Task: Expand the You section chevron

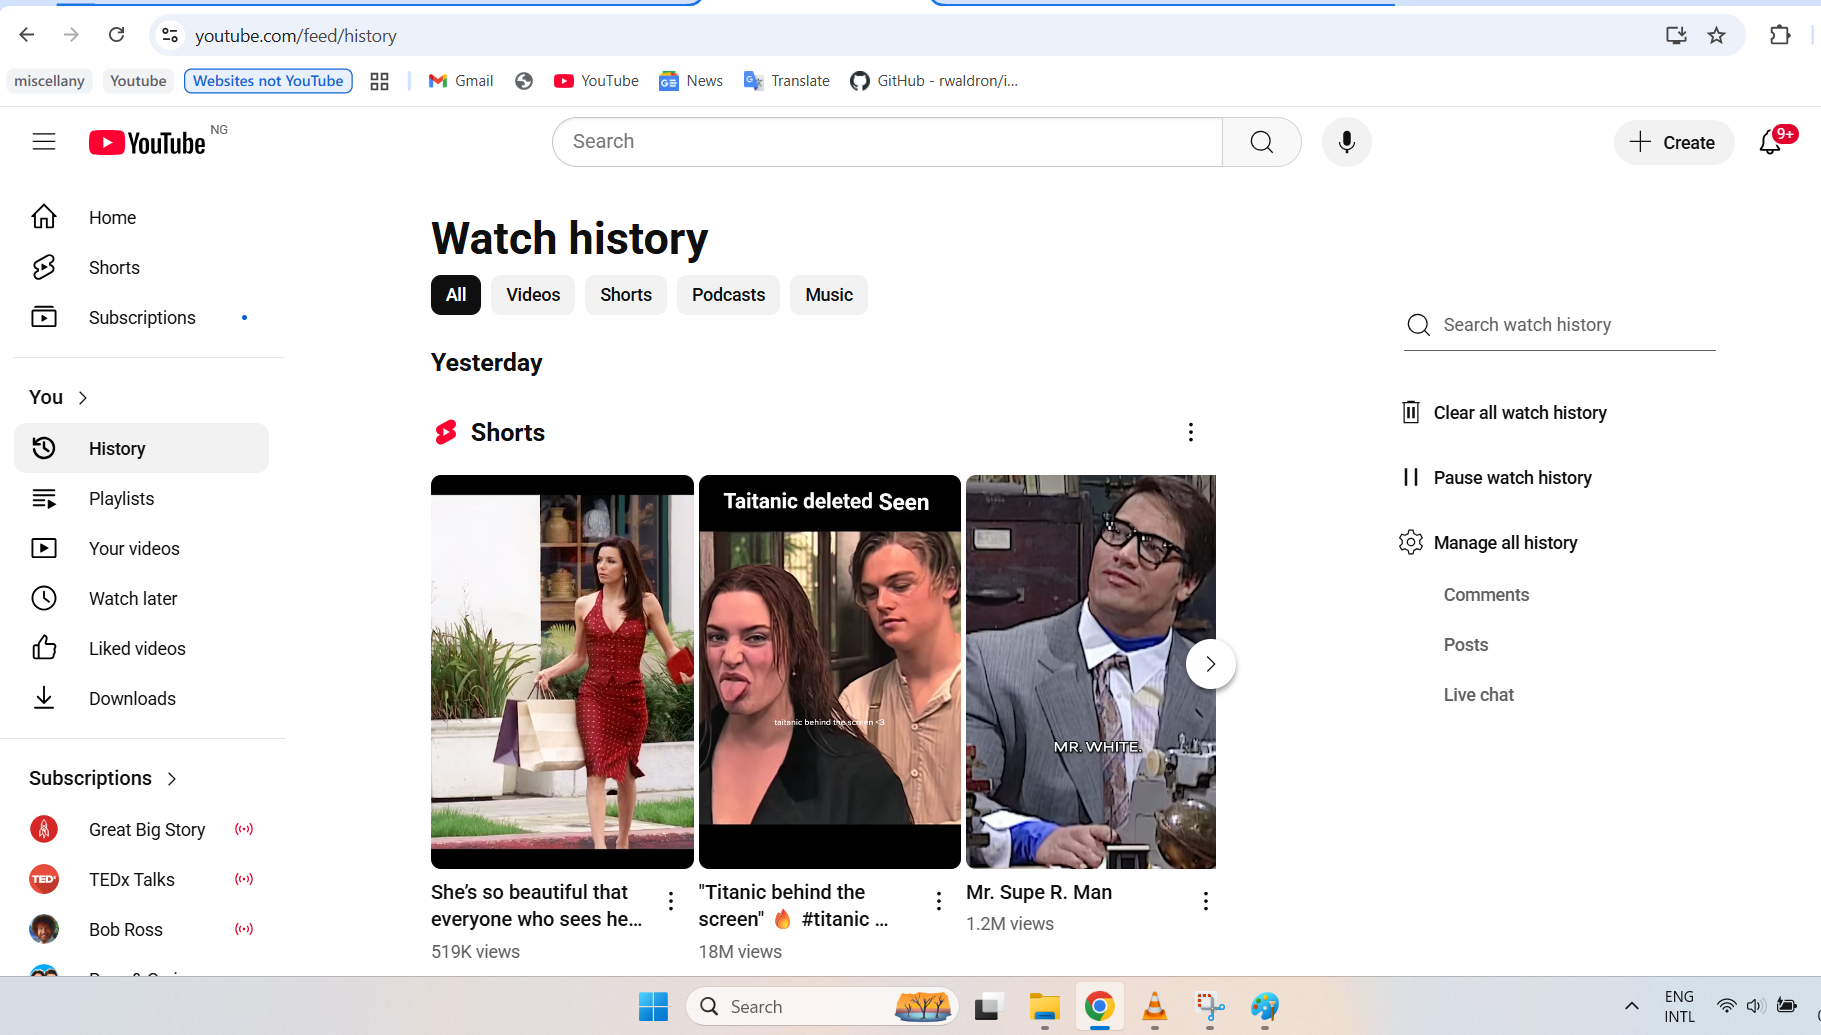Action: tap(83, 397)
